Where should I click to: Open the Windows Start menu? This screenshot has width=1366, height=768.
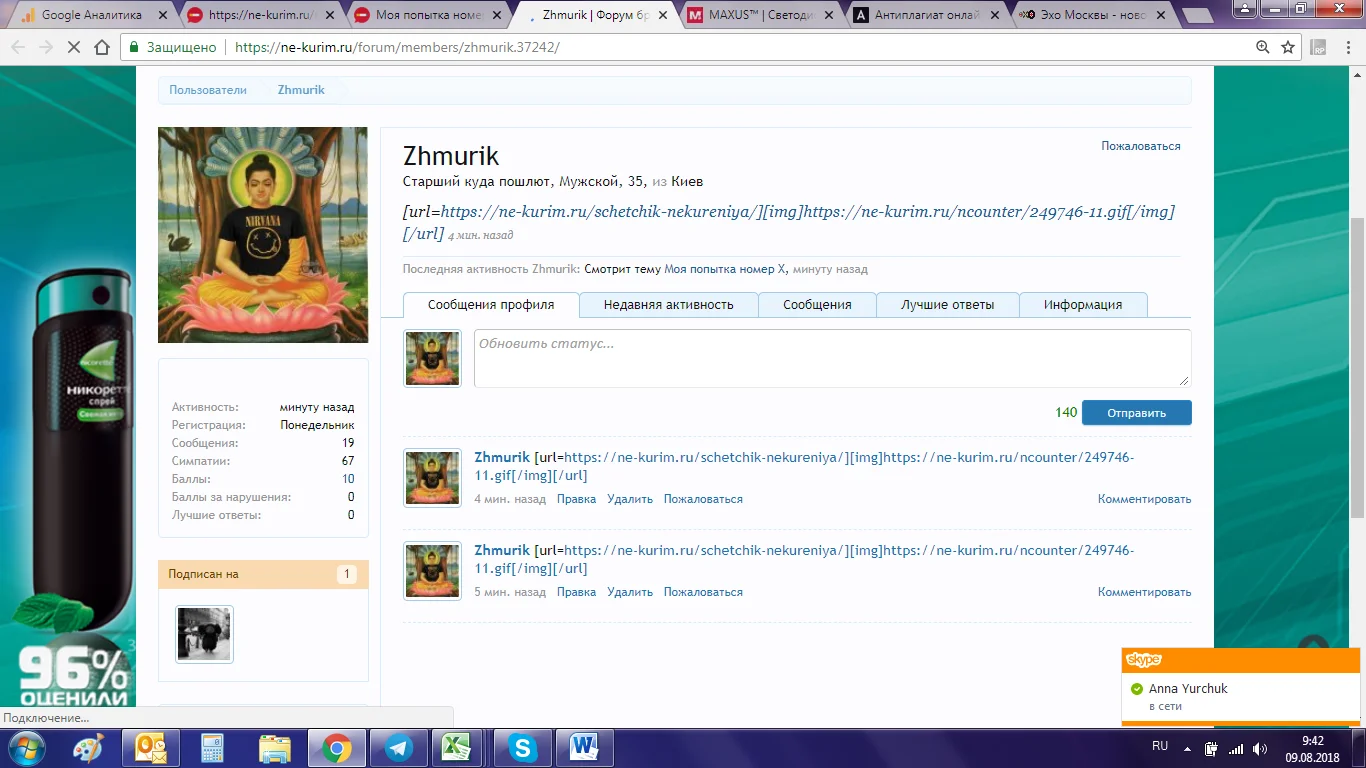pos(25,748)
